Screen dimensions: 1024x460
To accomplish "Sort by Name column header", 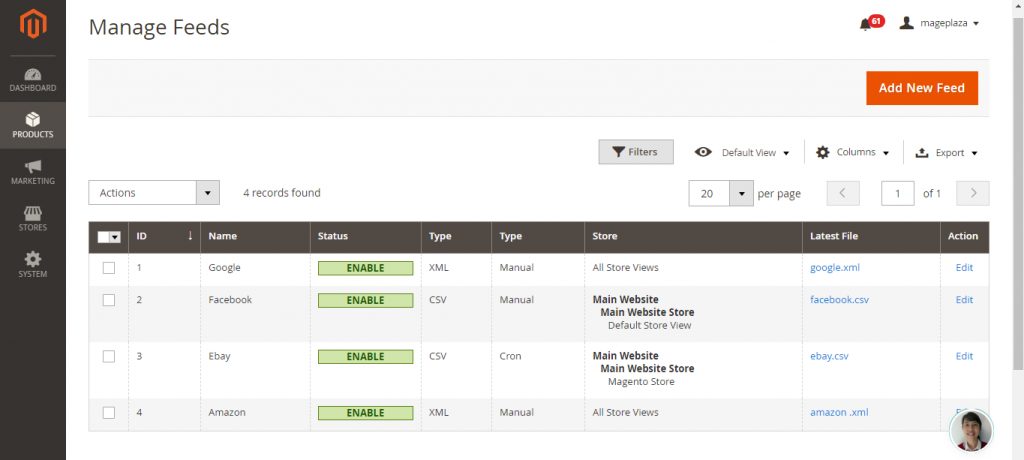I will tap(255, 236).
